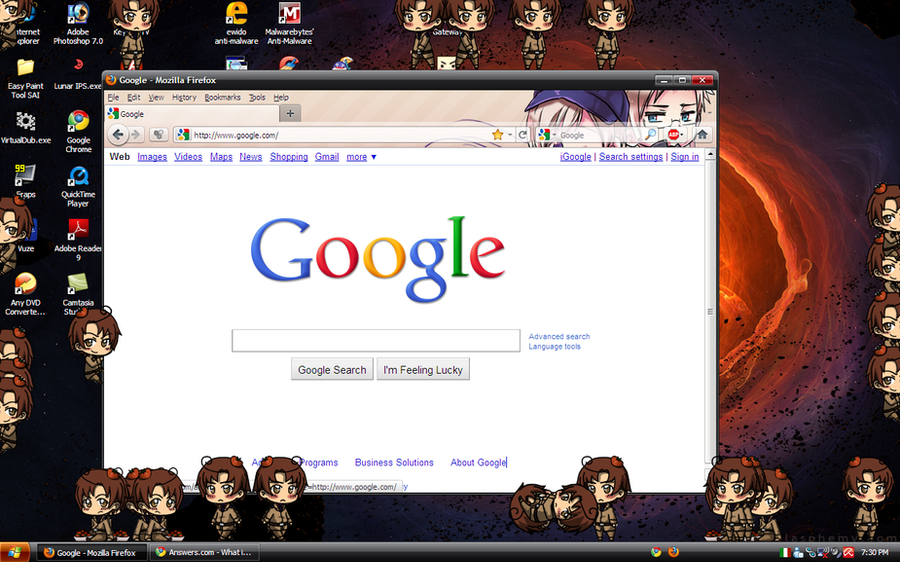Click the Sign in link

pos(685,157)
